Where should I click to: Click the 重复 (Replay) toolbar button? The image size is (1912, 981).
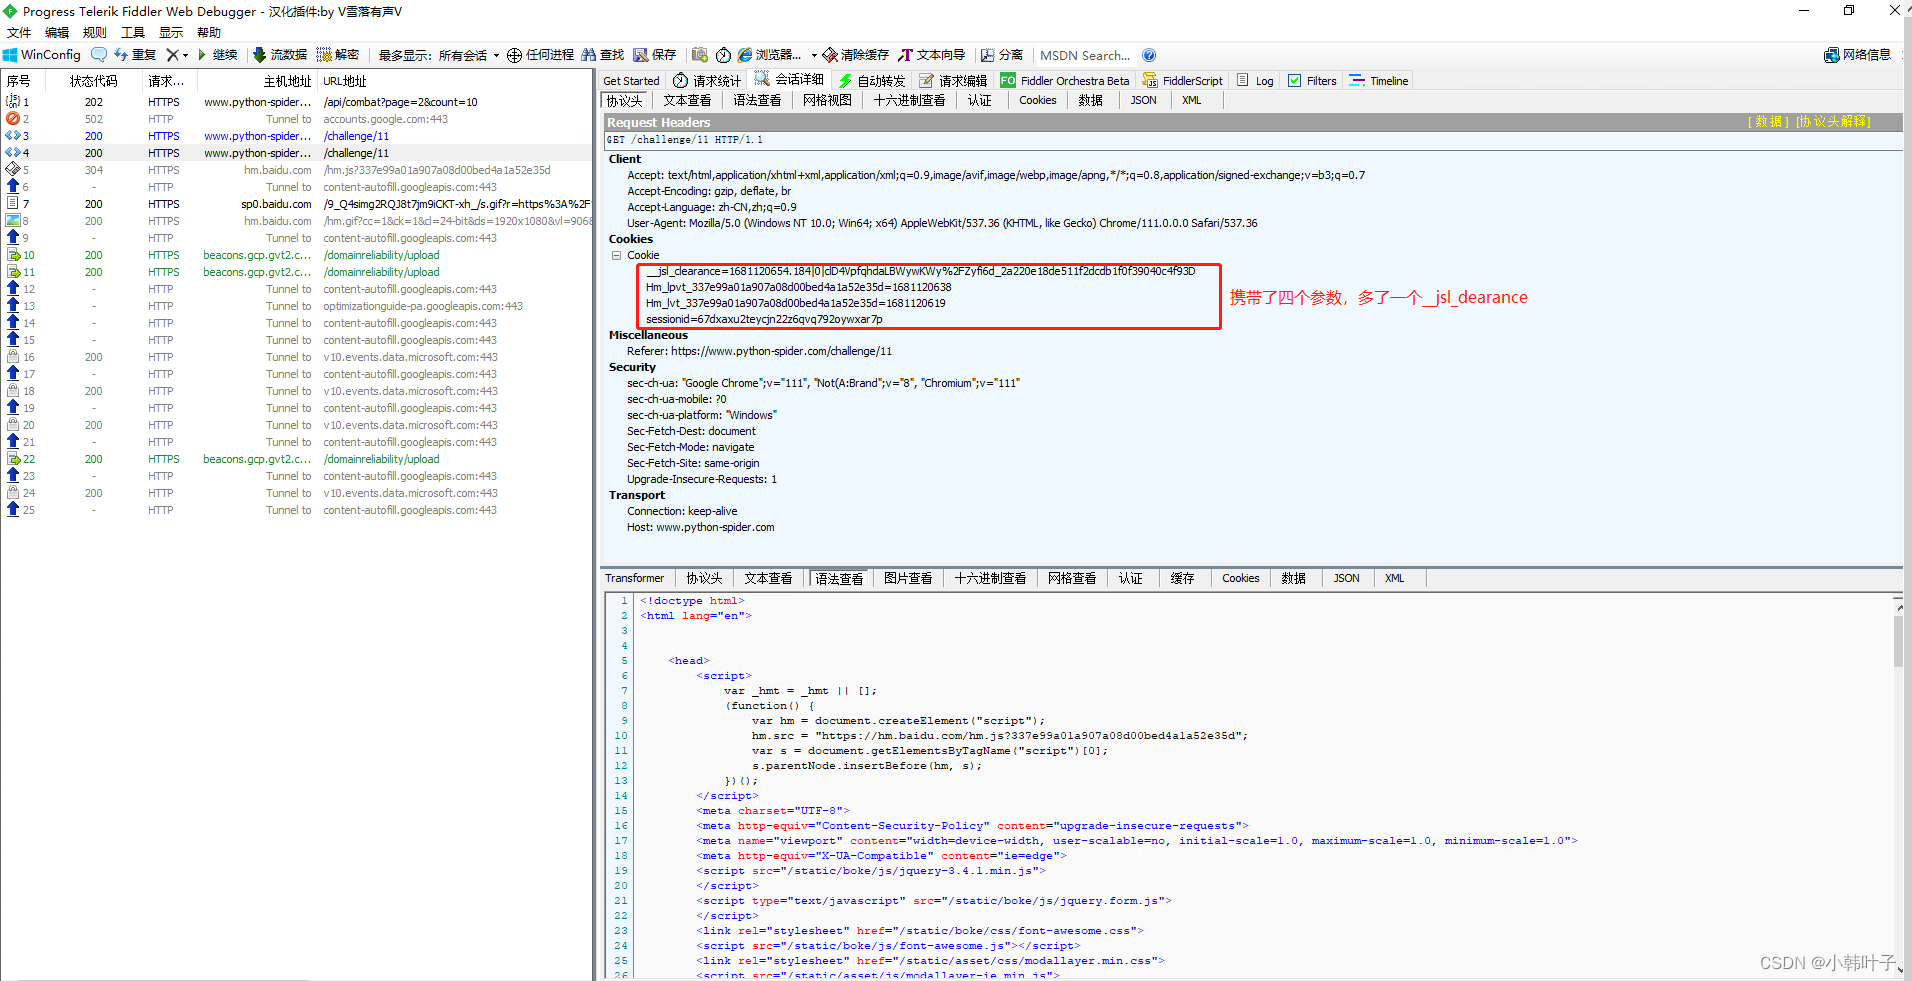coord(135,55)
